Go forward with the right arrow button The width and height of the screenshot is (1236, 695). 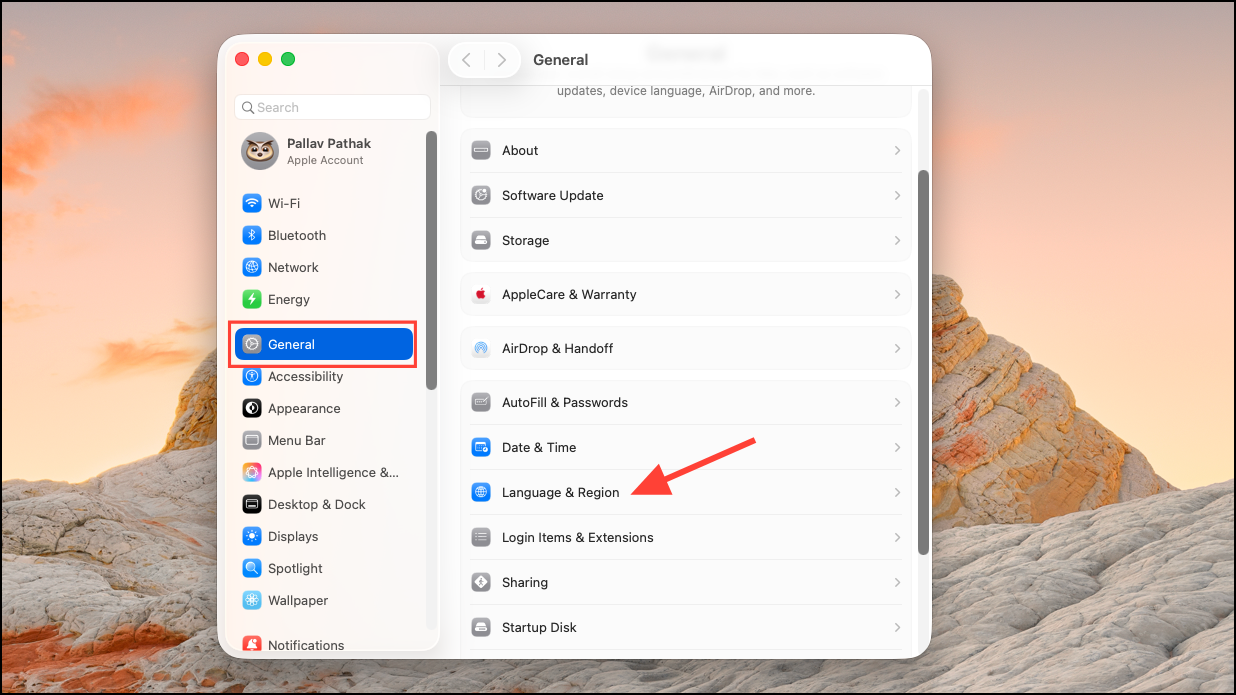(x=502, y=60)
